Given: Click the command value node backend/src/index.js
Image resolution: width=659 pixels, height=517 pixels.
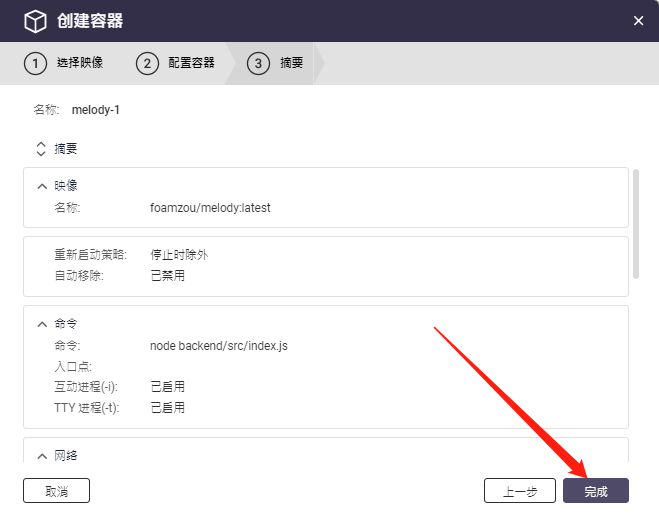Looking at the screenshot, I should click(x=219, y=346).
